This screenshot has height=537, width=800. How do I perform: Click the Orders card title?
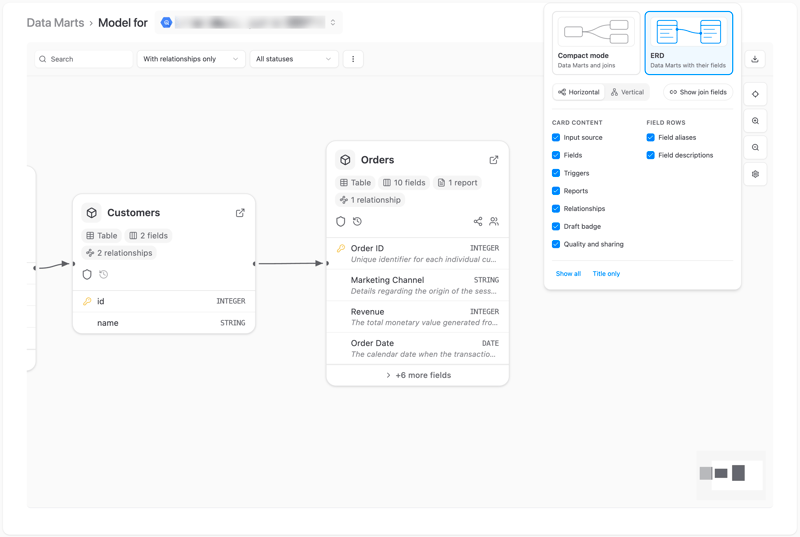pos(378,160)
